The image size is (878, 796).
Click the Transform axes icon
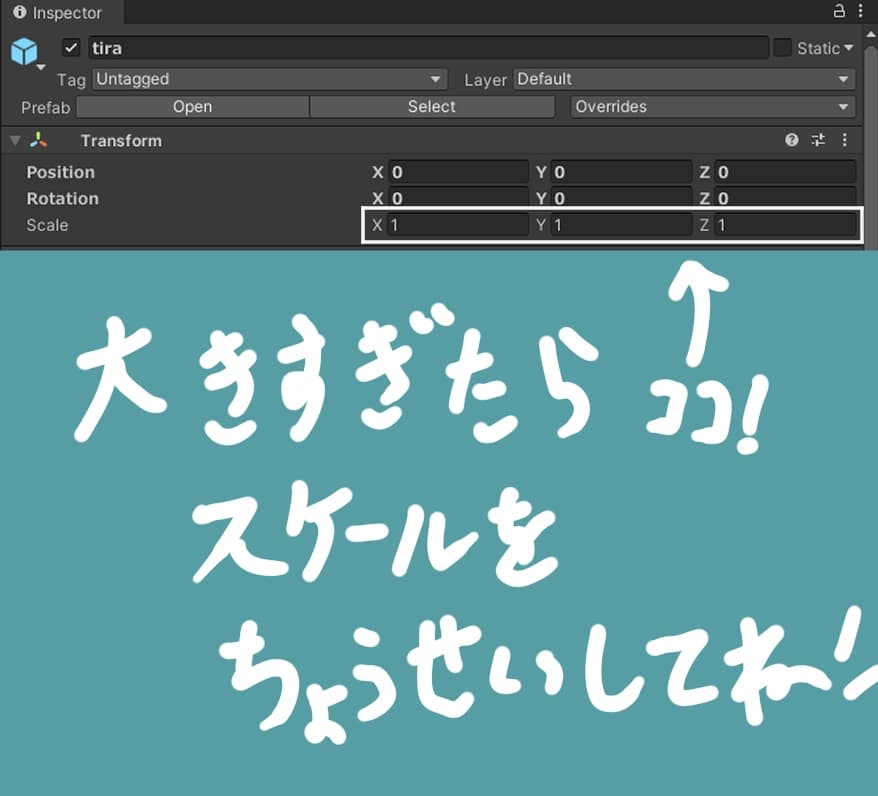(38, 140)
